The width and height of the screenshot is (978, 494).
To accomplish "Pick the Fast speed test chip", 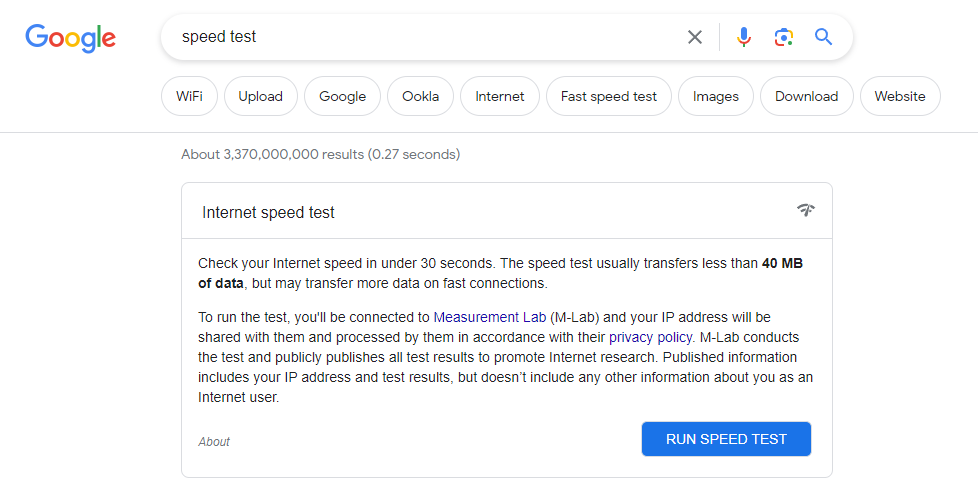I will (x=609, y=96).
